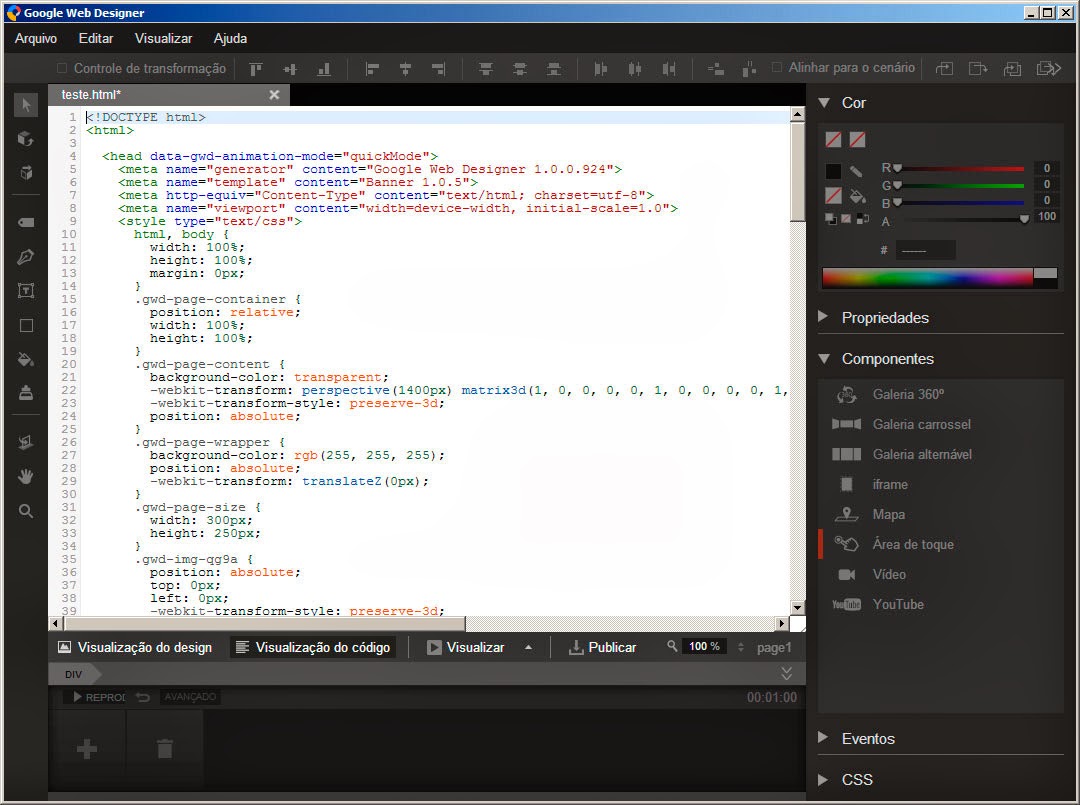This screenshot has height=805, width=1080.
Task: Select the Paint bucket fill tool
Action: click(x=25, y=358)
